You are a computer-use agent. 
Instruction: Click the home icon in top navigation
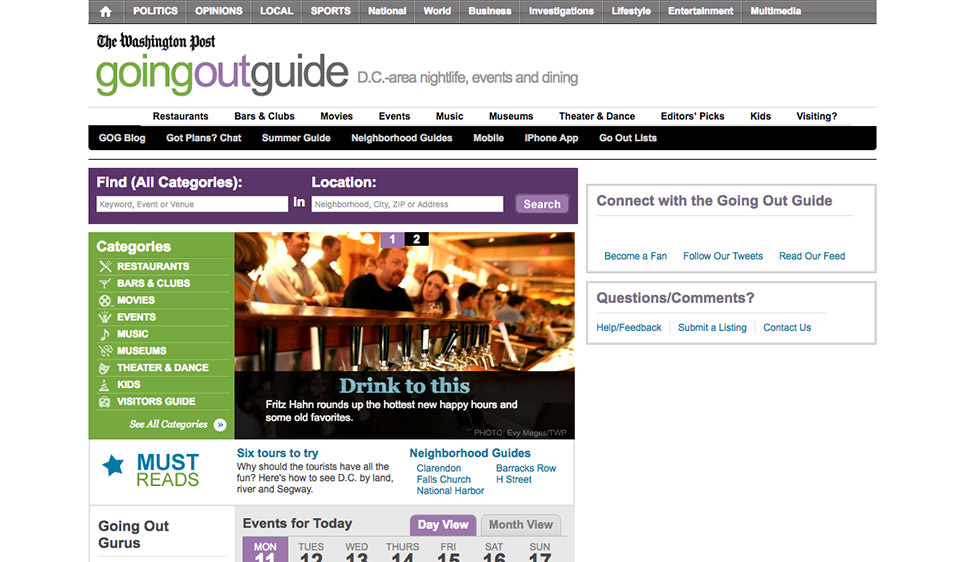[x=106, y=11]
